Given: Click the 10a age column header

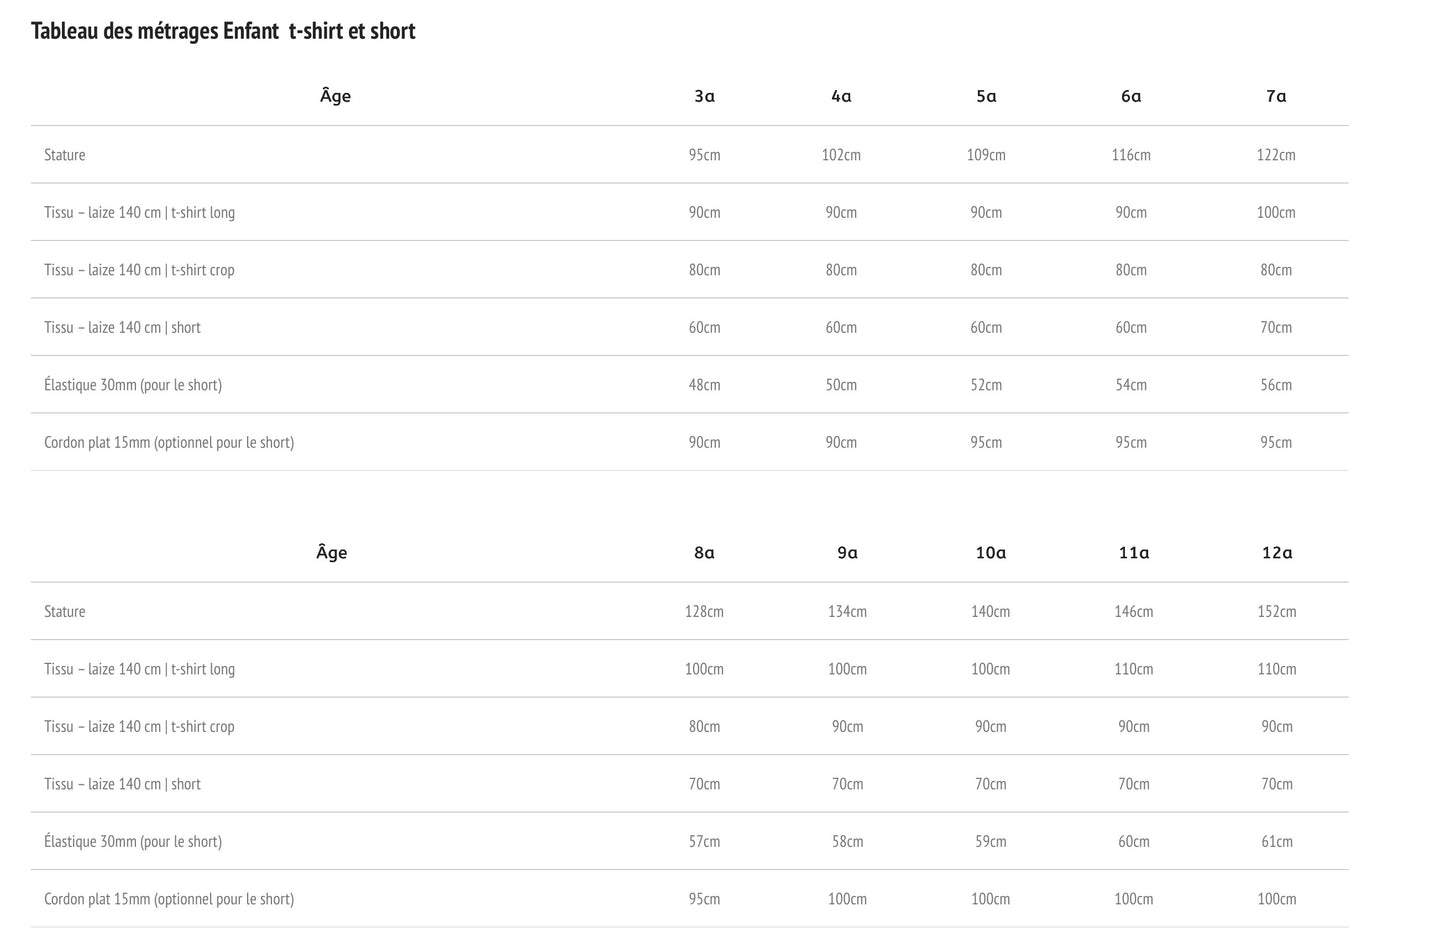Looking at the screenshot, I should coord(990,552).
